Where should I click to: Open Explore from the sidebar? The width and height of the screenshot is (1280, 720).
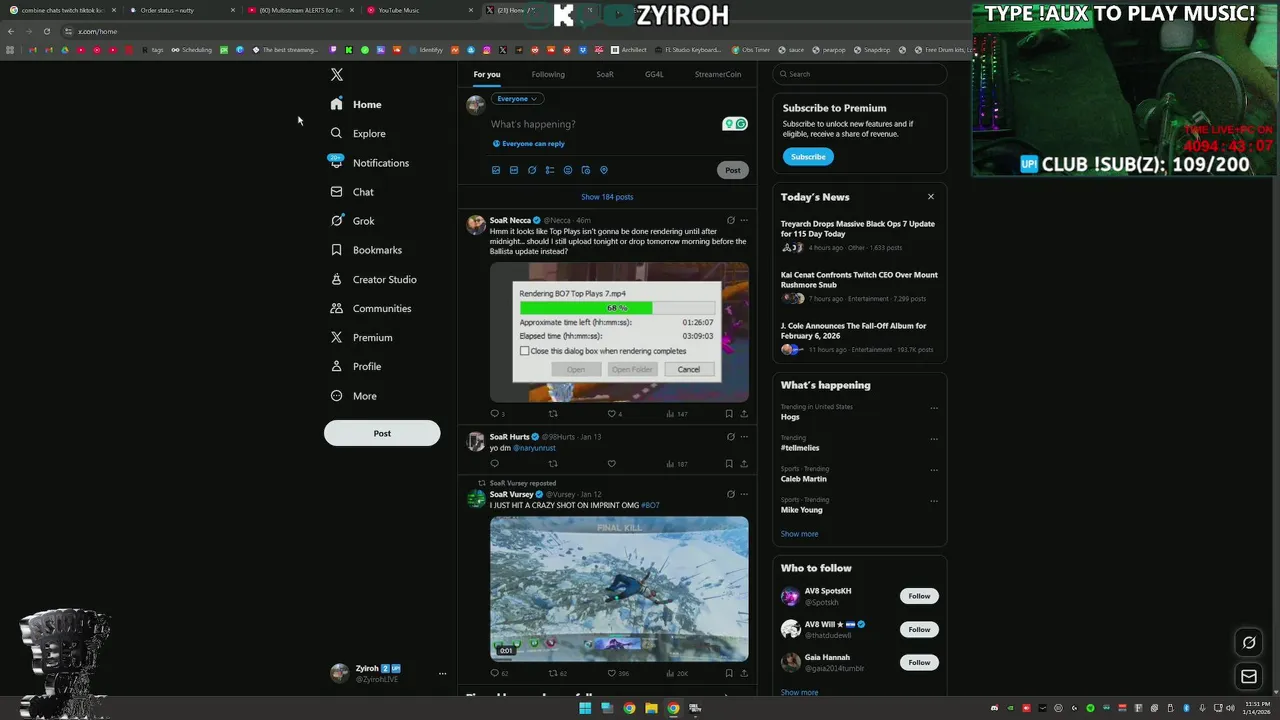click(x=358, y=133)
